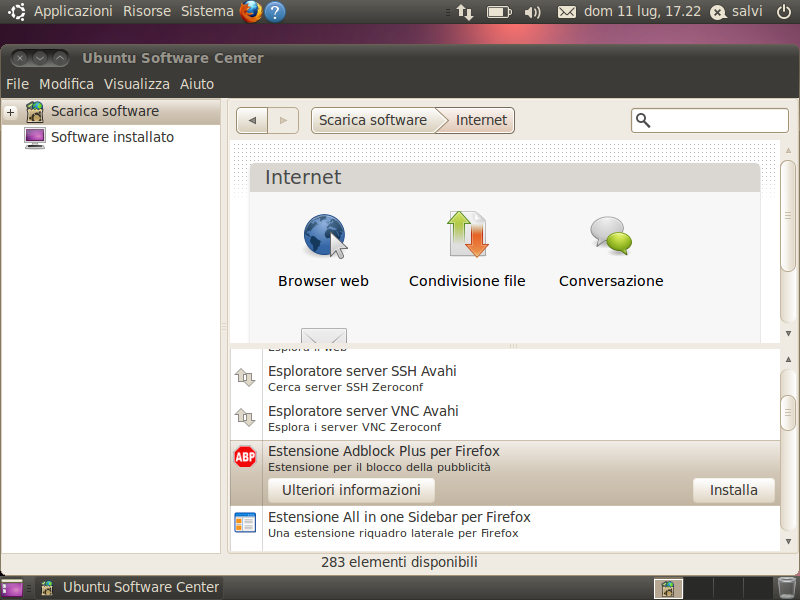Click the Scarica software breadcrumb
This screenshot has height=600, width=800.
point(373,120)
